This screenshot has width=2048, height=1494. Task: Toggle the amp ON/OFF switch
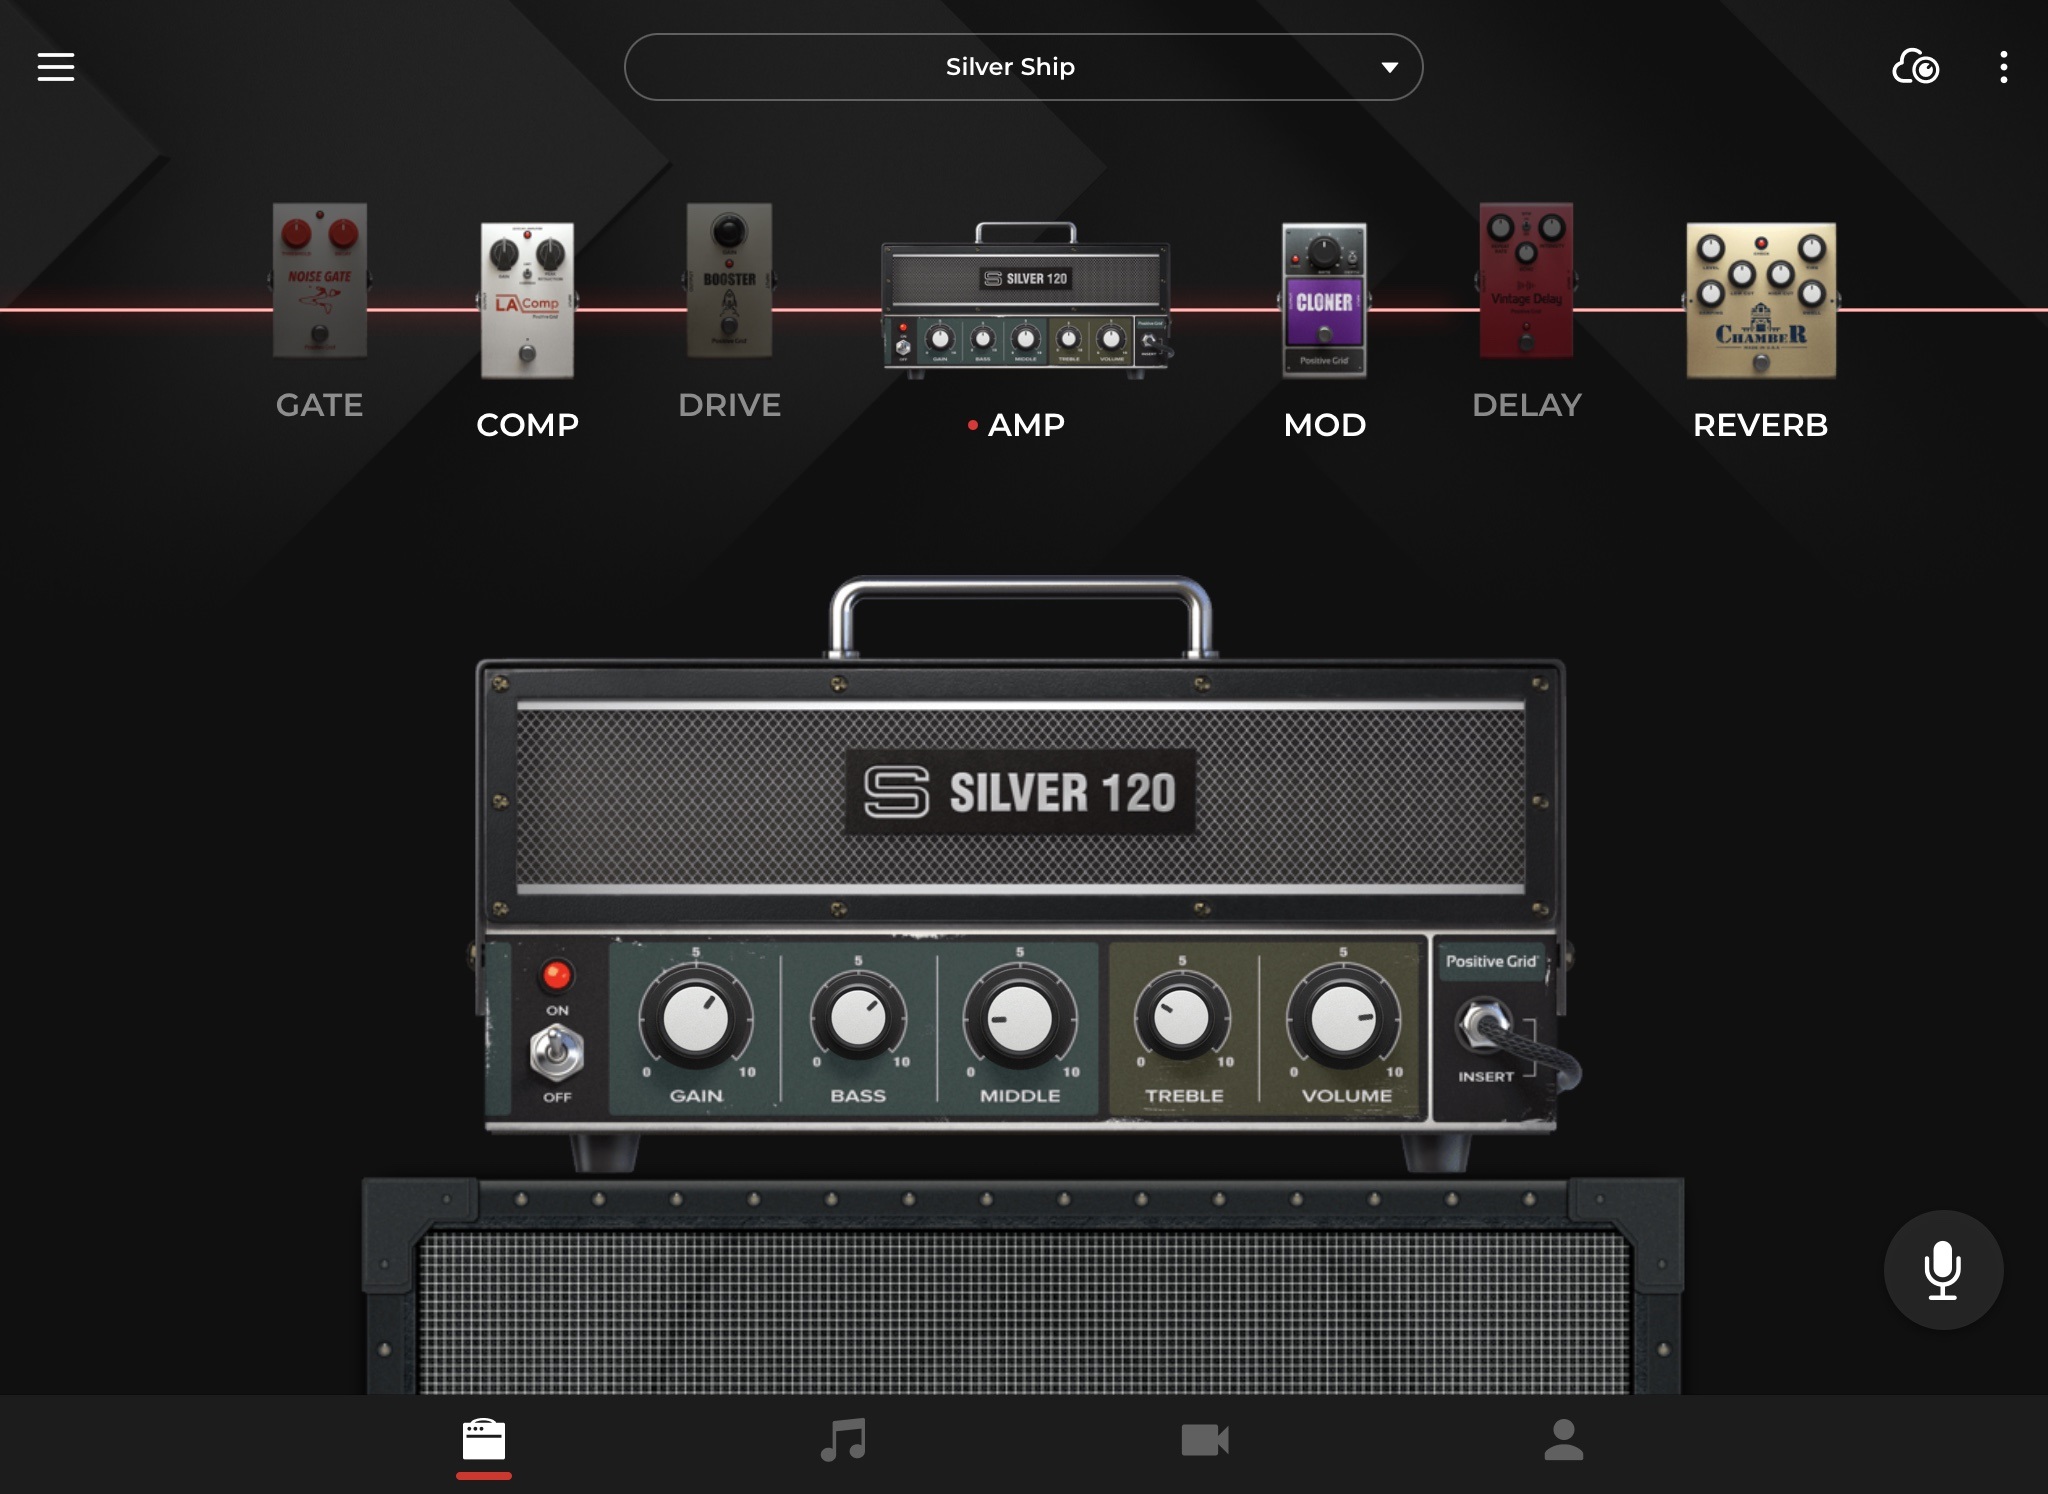(556, 1054)
